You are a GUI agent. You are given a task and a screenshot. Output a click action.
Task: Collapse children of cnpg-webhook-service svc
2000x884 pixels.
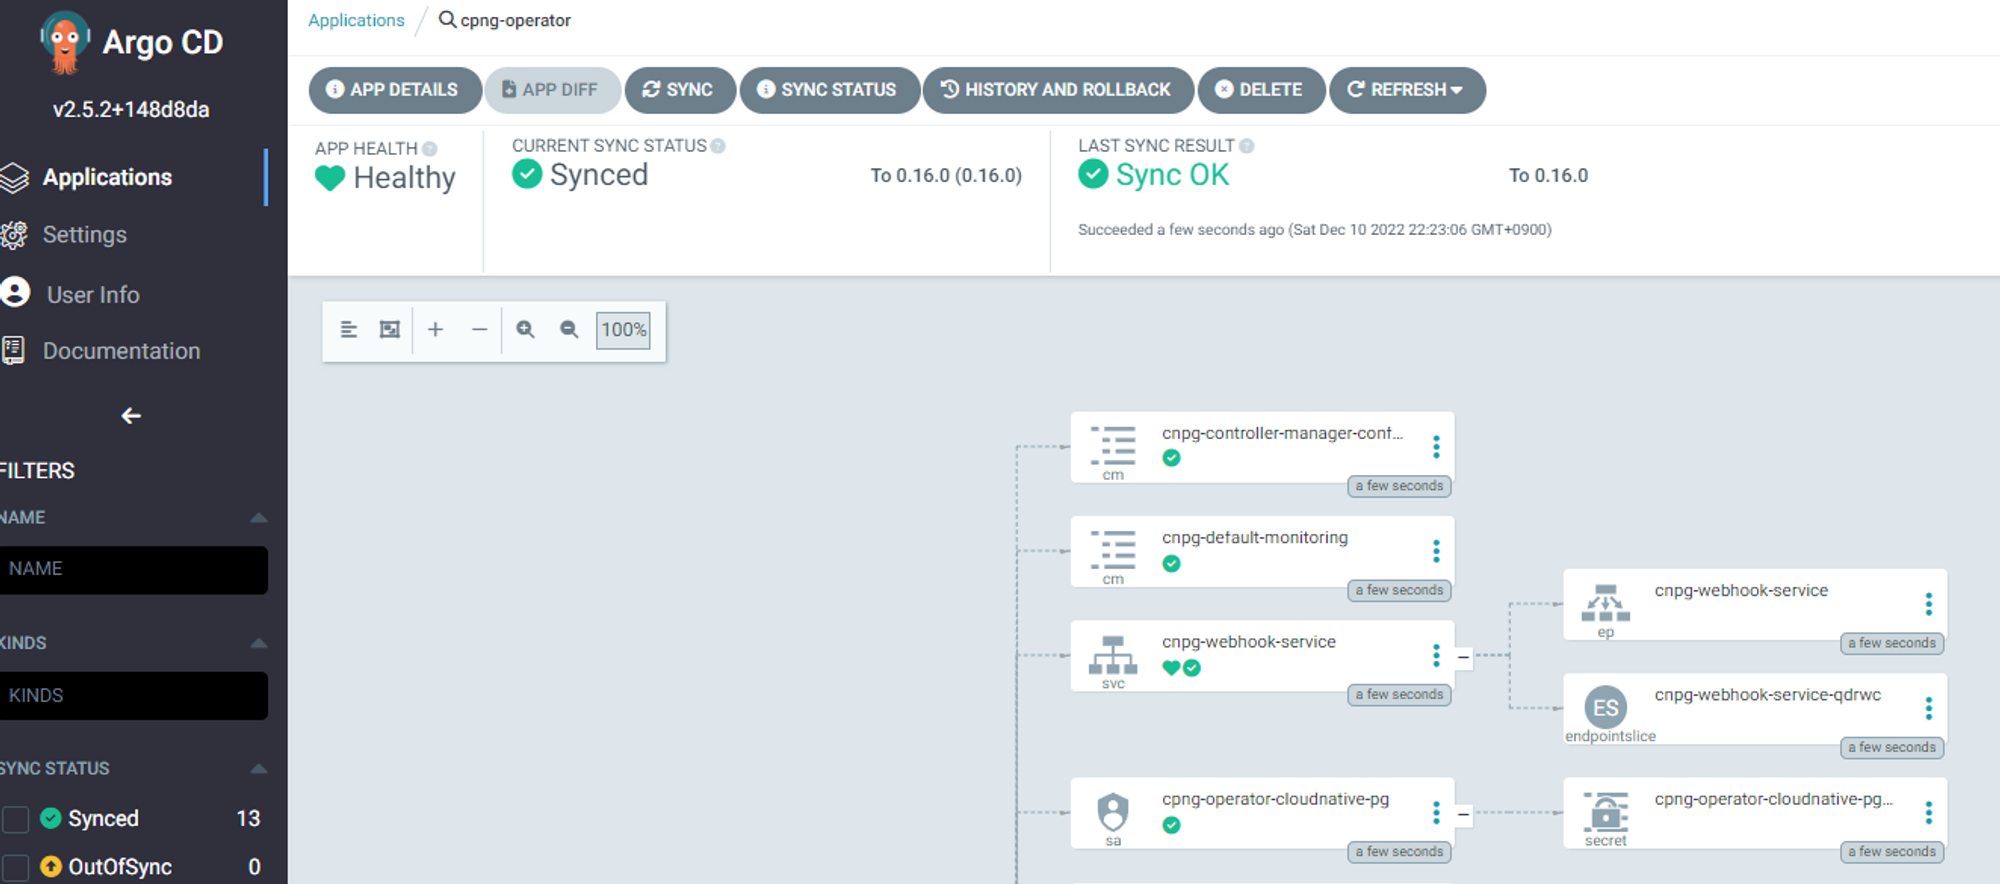pos(1464,657)
